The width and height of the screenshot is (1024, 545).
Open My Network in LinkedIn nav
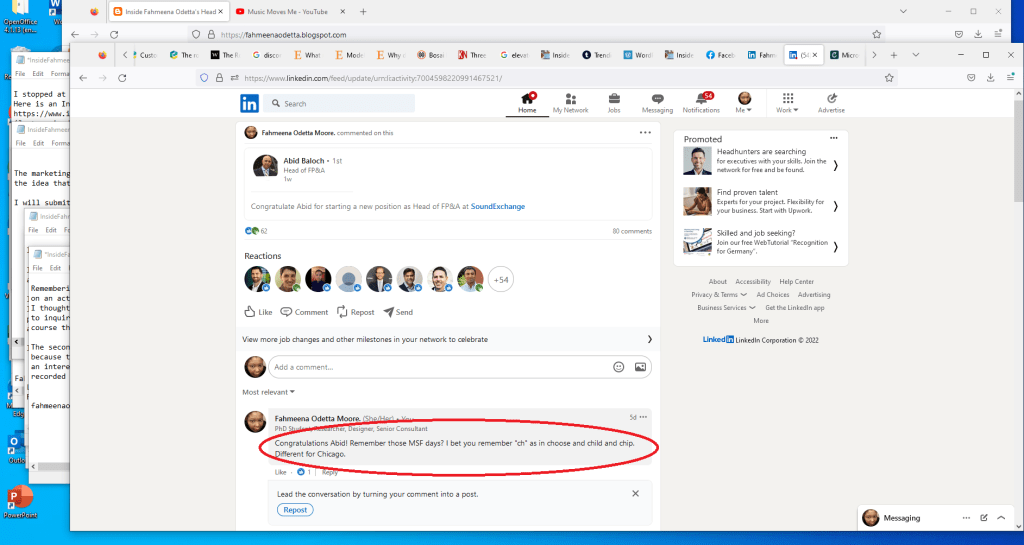[x=570, y=102]
